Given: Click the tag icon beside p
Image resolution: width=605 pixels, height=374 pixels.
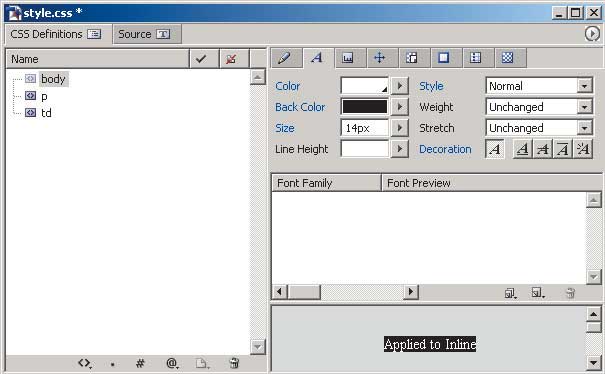Looking at the screenshot, I should pos(30,96).
